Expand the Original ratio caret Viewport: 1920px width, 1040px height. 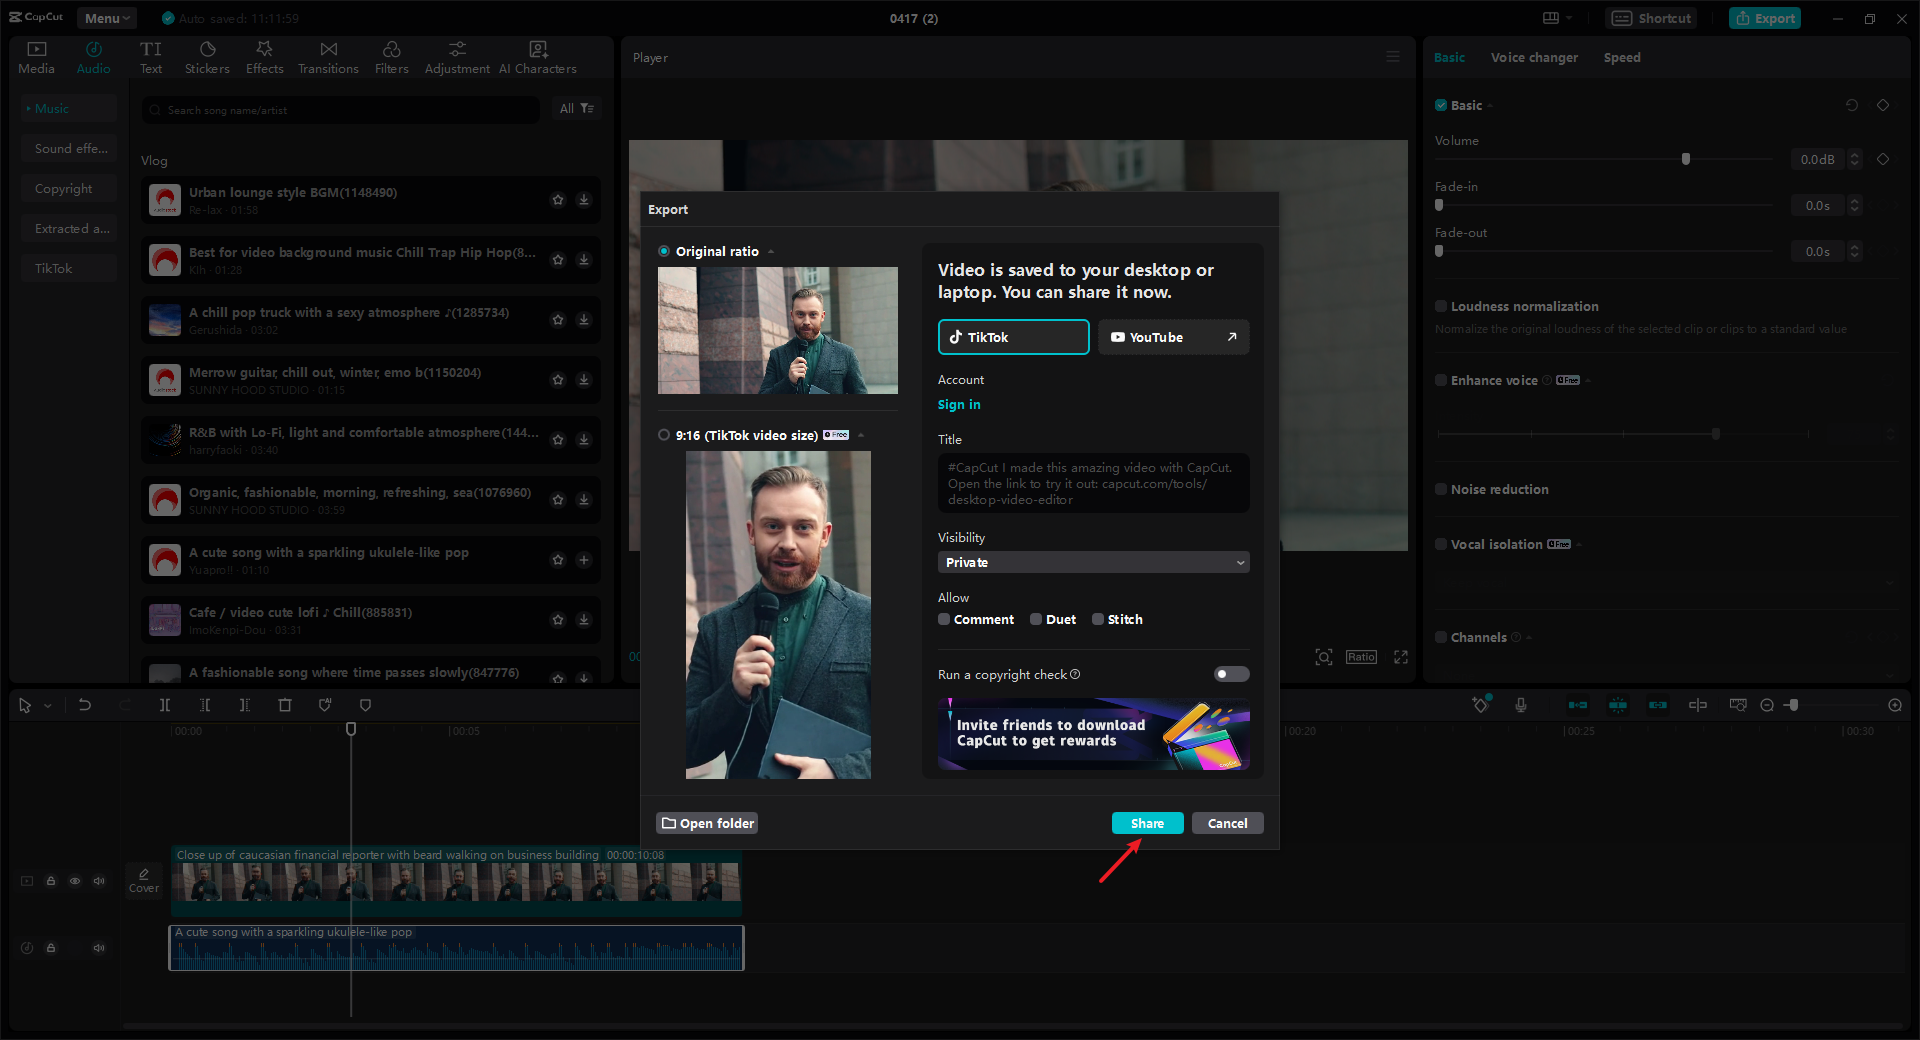tap(771, 252)
